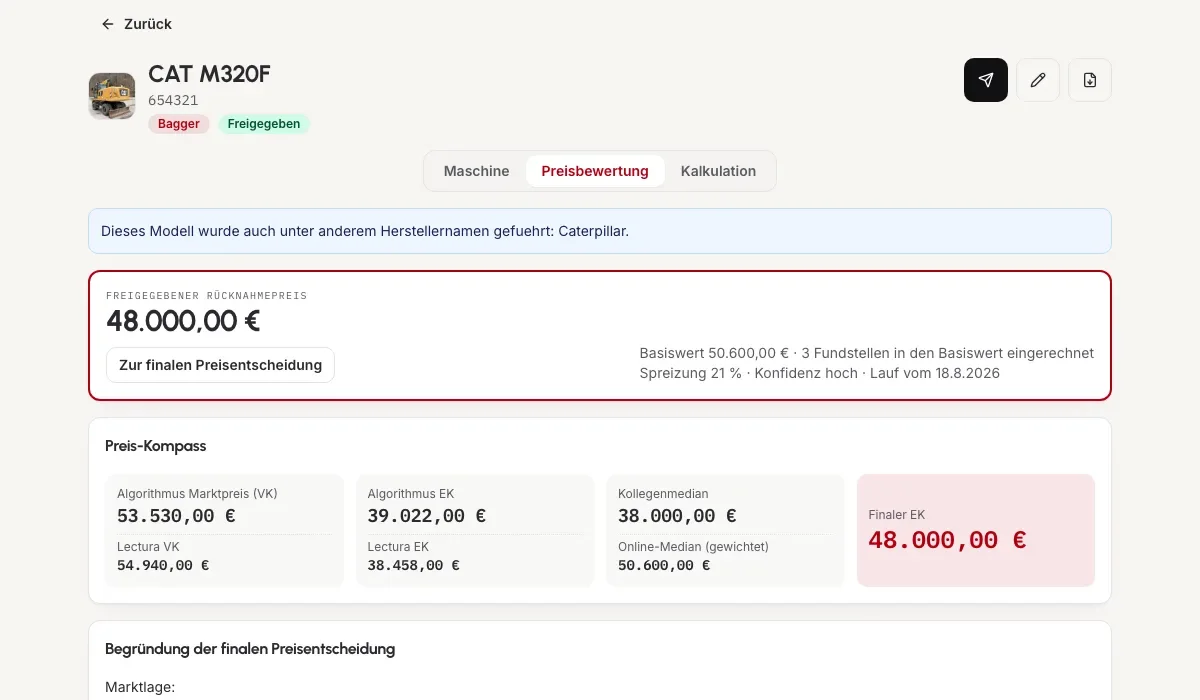The width and height of the screenshot is (1200, 700).
Task: Click the Zurück link text
Action: pyautogui.click(x=148, y=24)
